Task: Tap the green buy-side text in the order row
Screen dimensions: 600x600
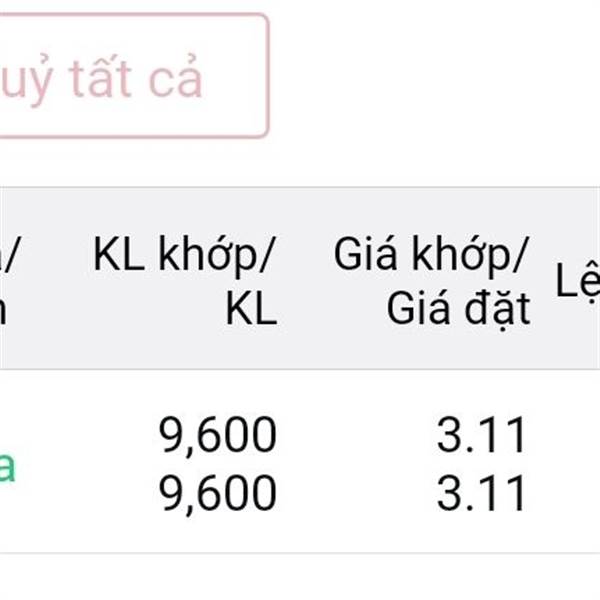Action: [x=8, y=468]
